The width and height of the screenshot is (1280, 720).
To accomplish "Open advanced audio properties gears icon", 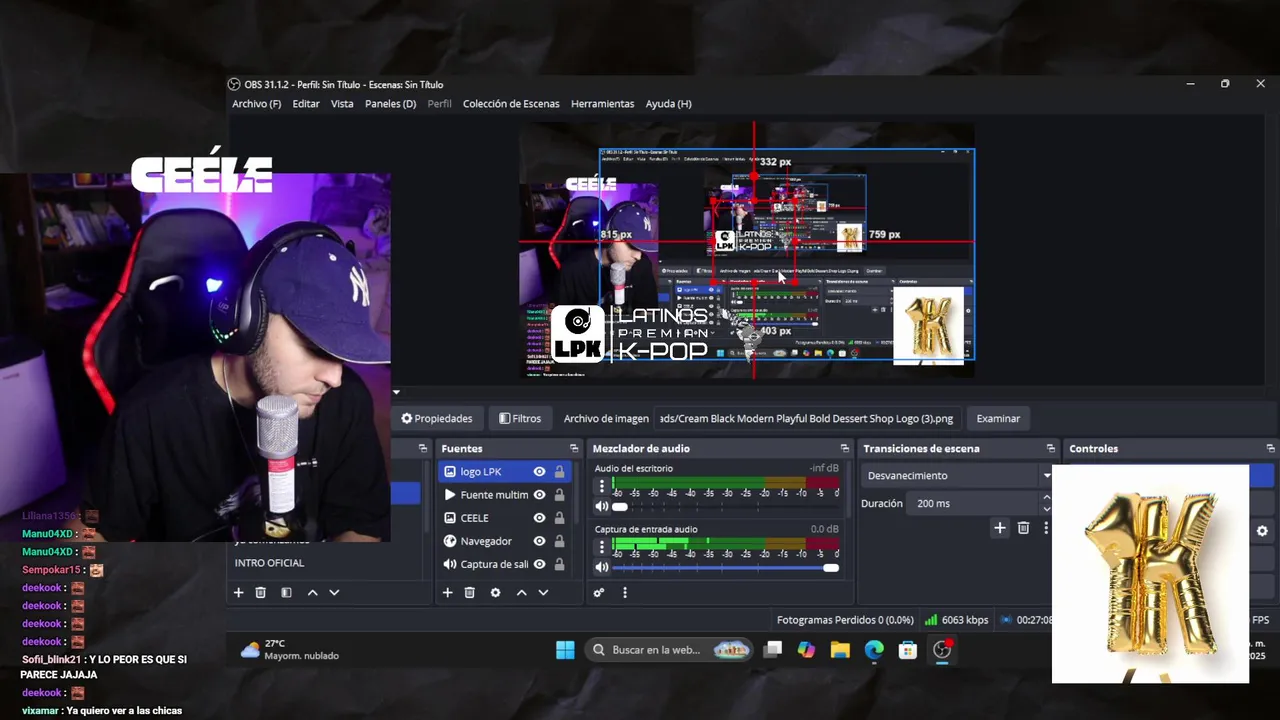I will [599, 593].
